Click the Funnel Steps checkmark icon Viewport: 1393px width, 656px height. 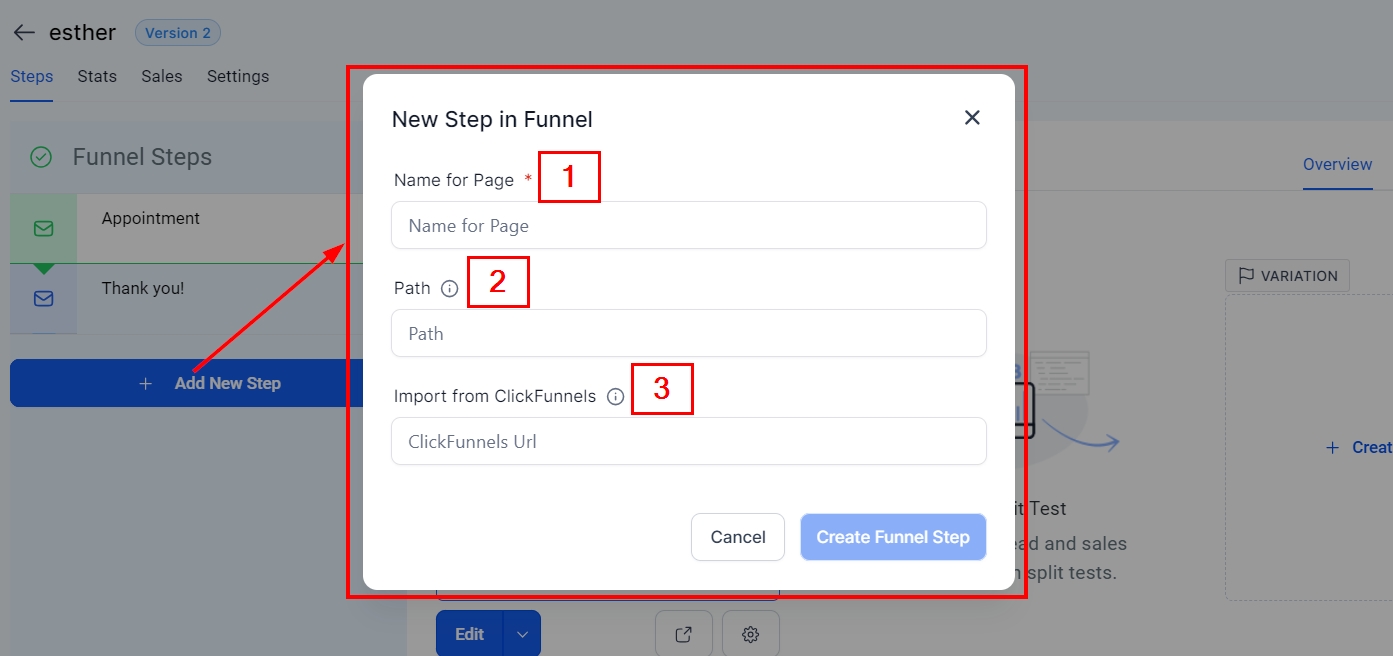coord(41,157)
